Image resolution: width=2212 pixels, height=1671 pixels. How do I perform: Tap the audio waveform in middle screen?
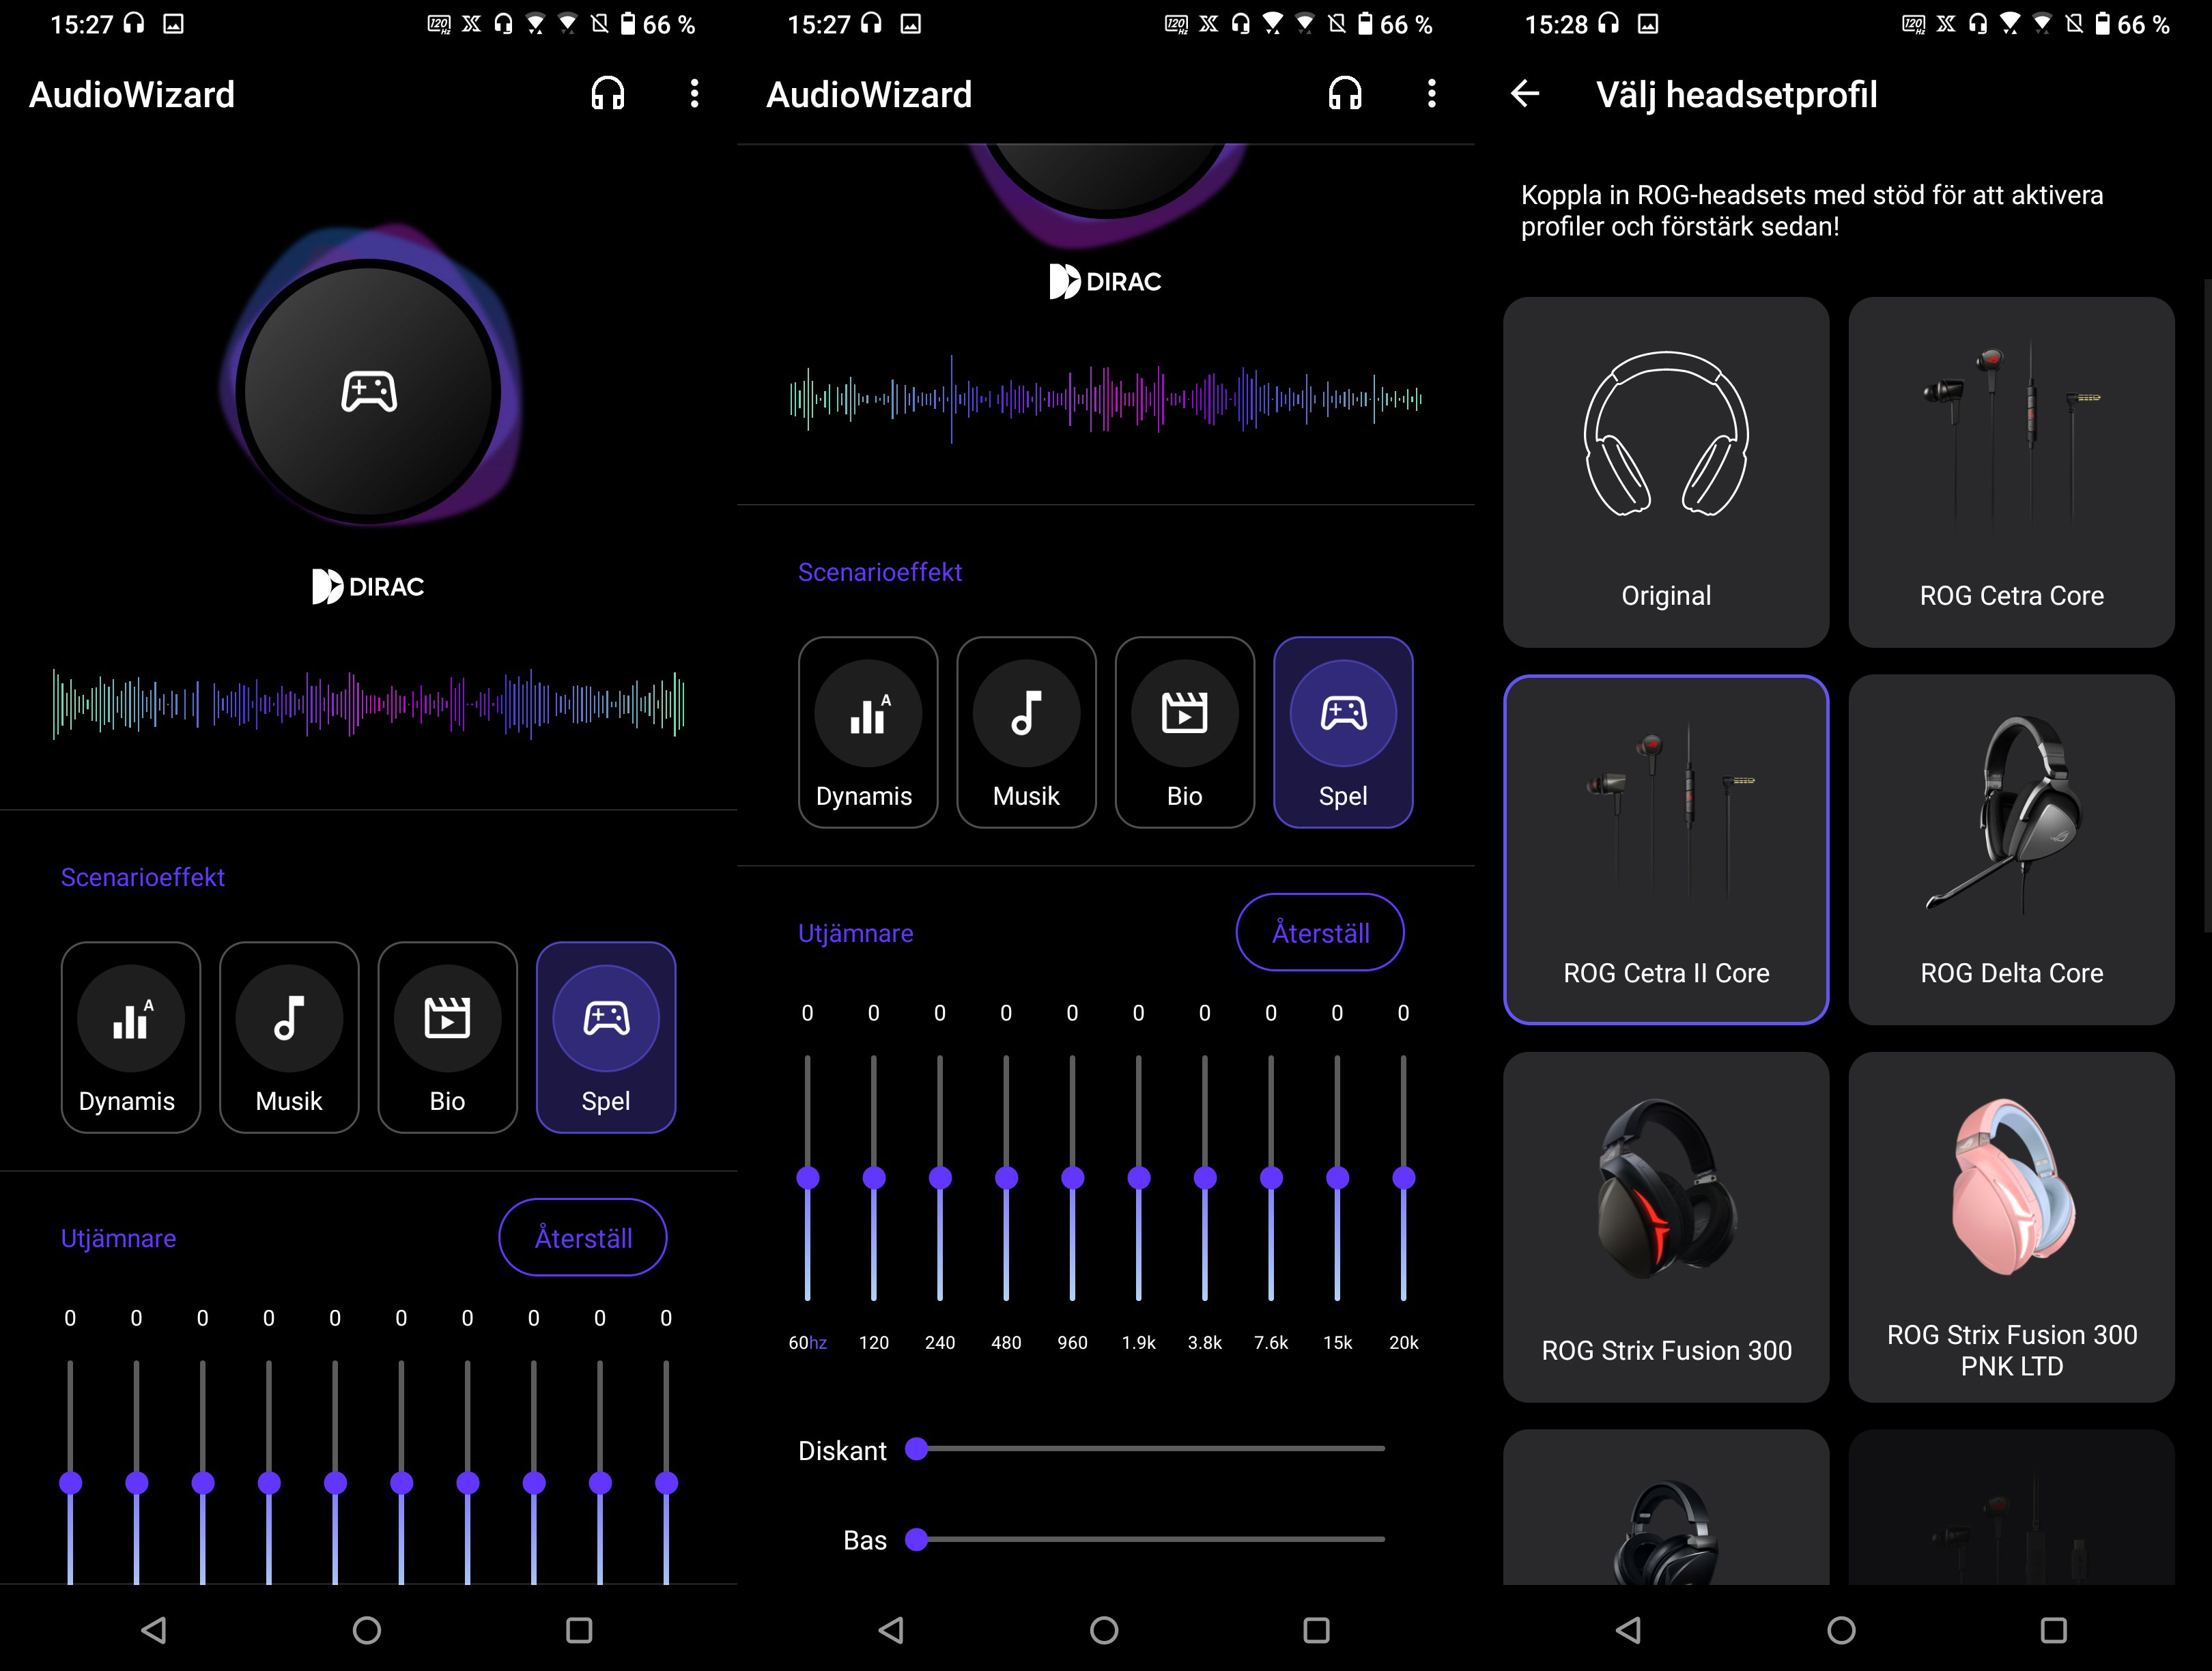pos(1105,398)
